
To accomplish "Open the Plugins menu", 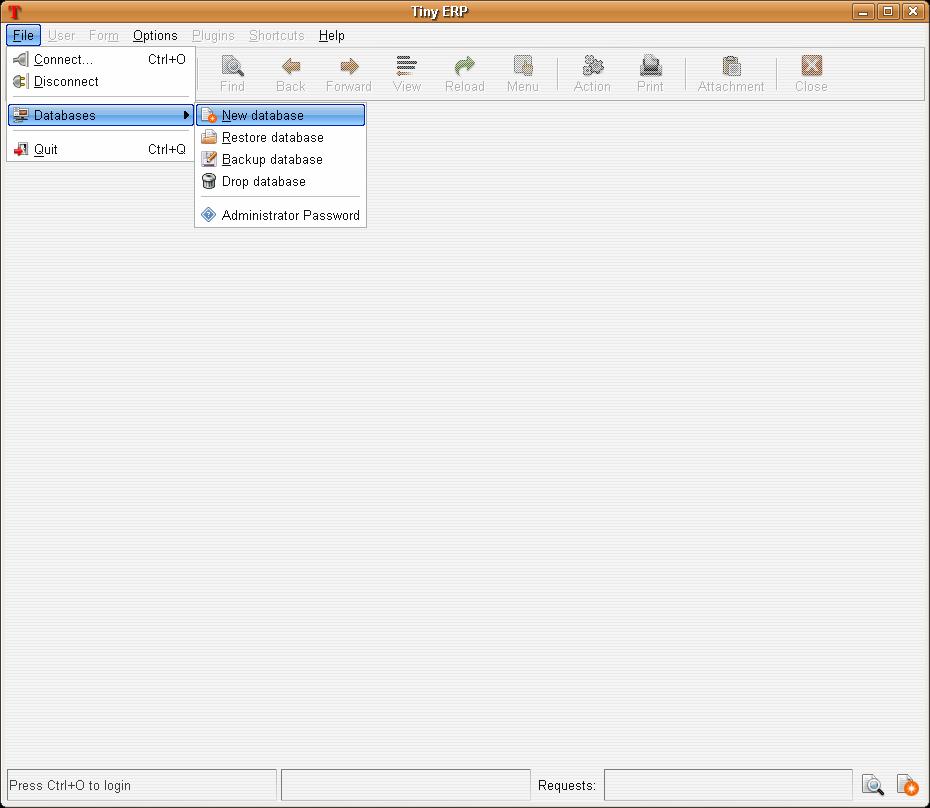I will pos(213,36).
